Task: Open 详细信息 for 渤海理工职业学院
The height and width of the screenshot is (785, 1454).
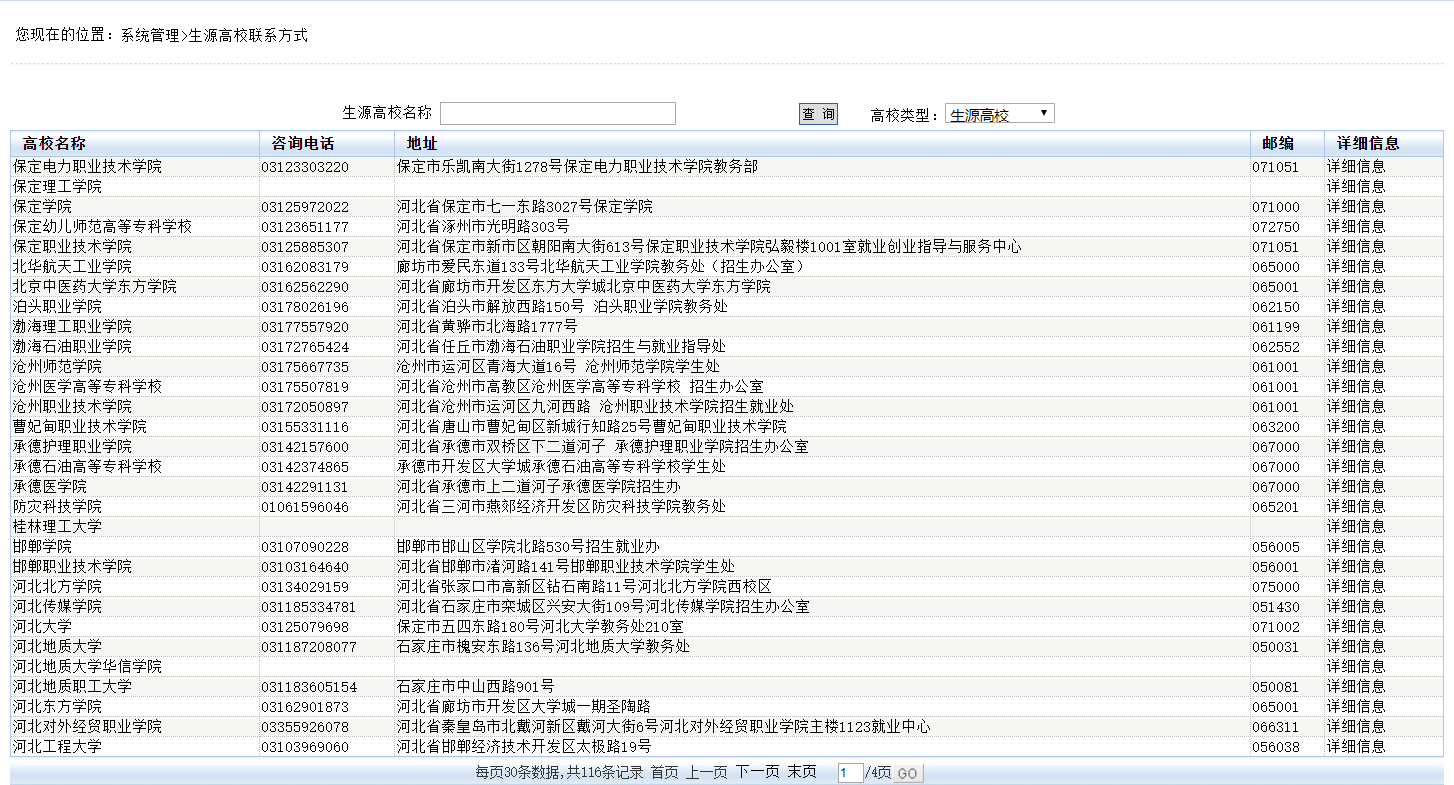Action: pos(1356,327)
